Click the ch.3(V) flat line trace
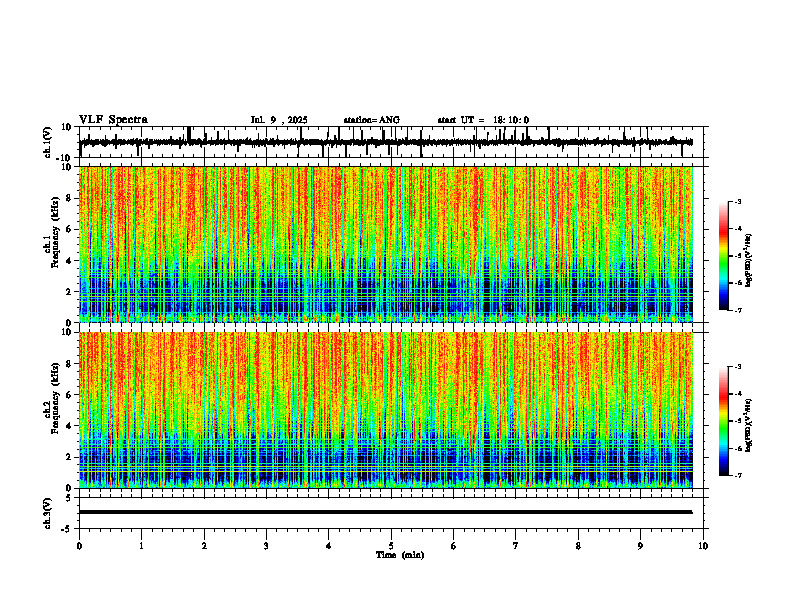Screen dimensions: 792x612 (x=386, y=512)
